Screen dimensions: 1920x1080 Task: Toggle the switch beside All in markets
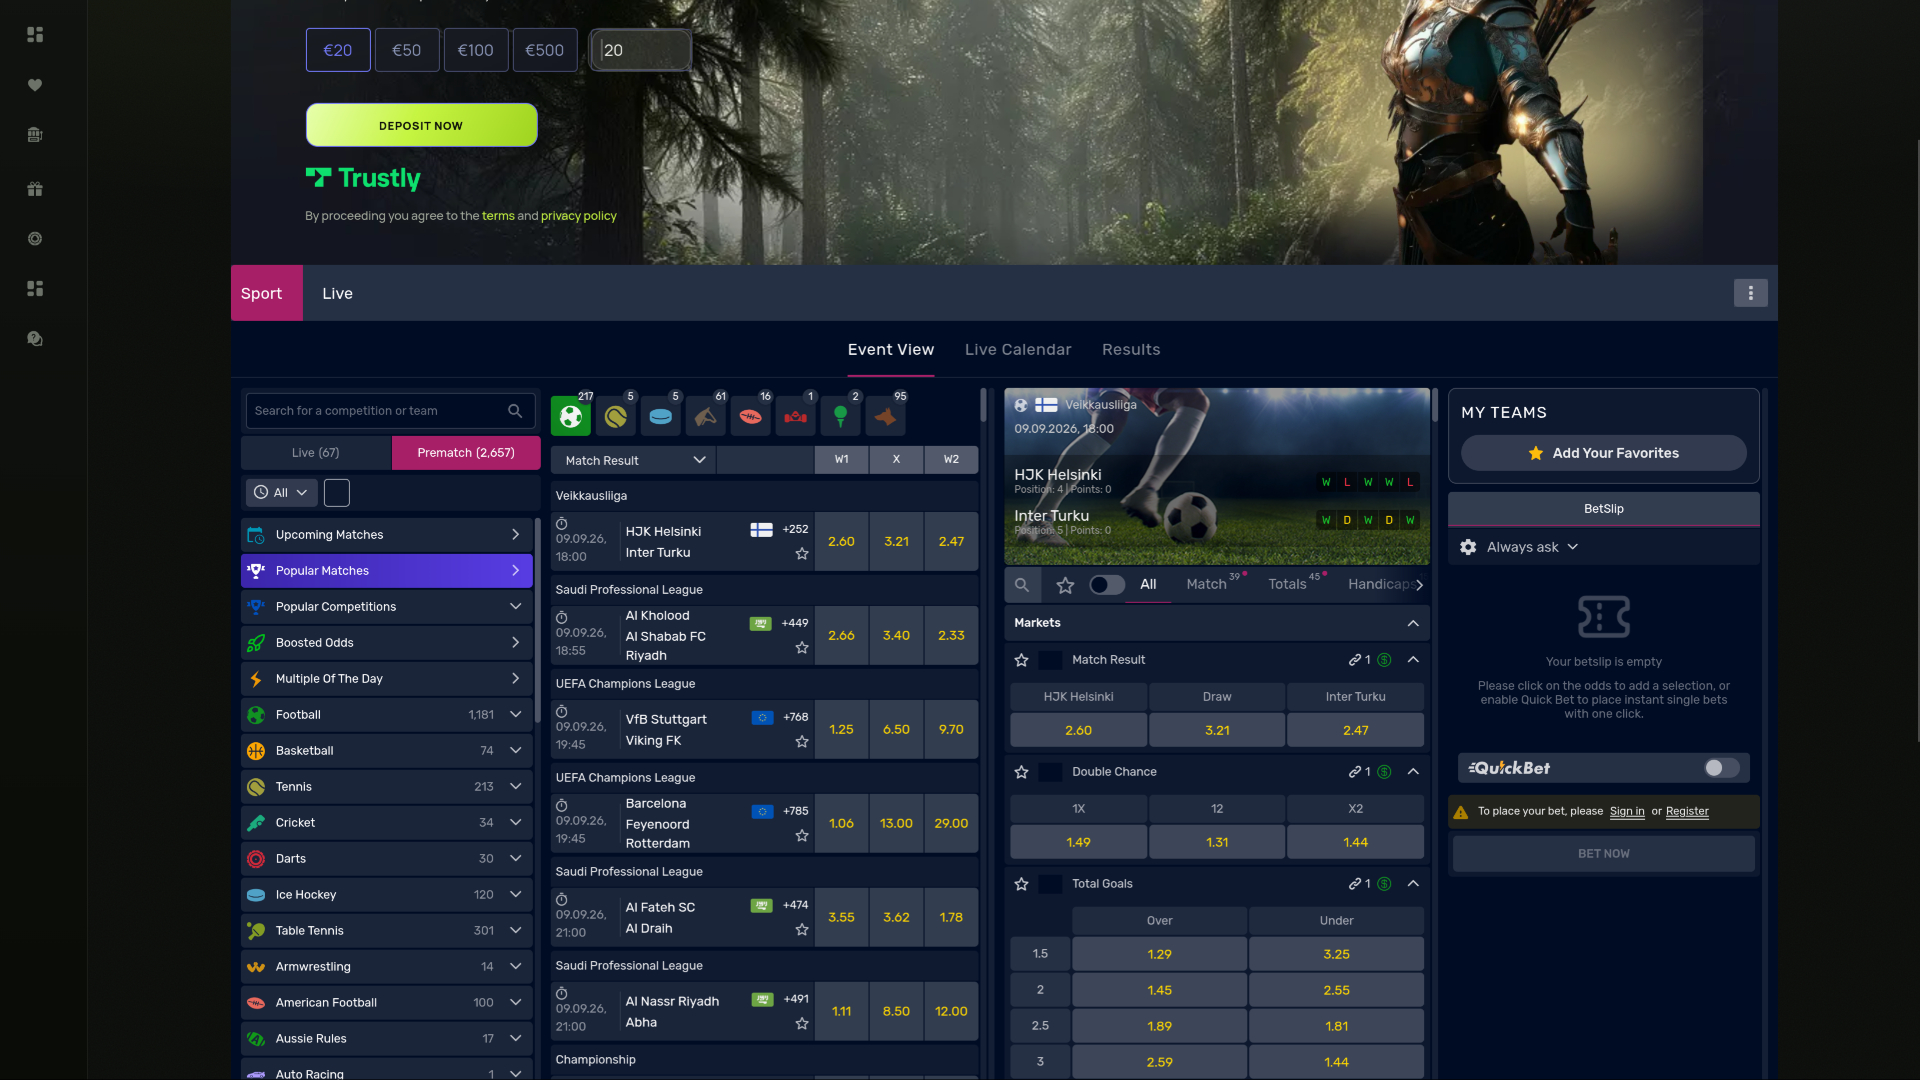(x=1107, y=585)
